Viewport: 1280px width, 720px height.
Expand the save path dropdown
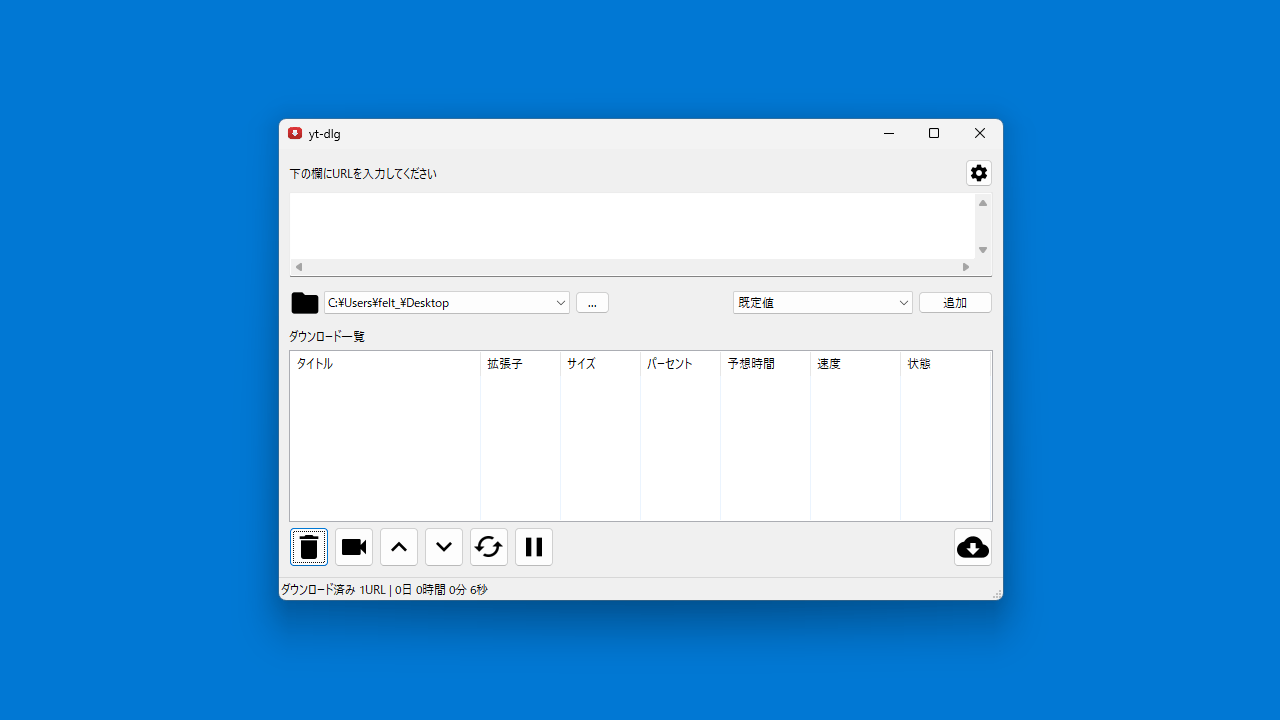[x=561, y=303]
